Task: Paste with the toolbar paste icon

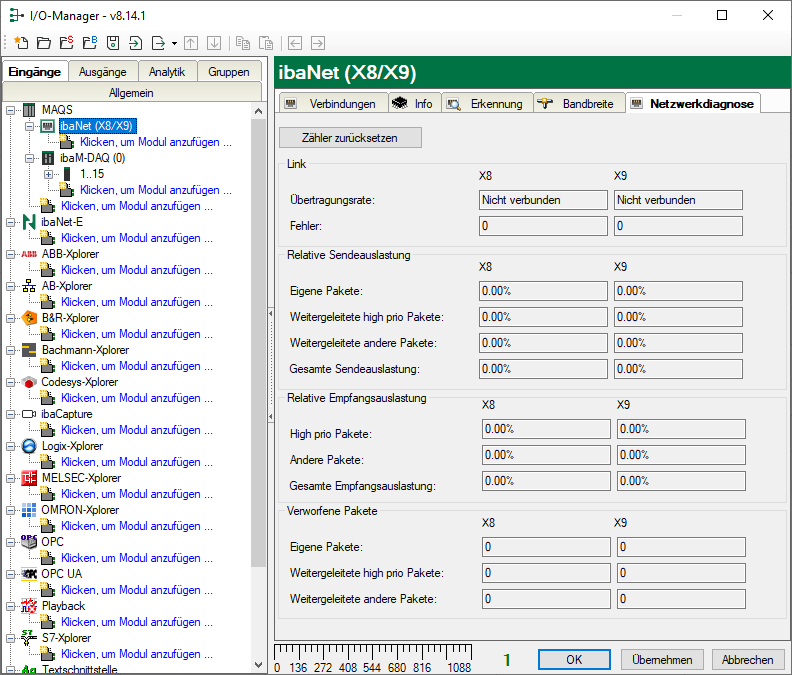Action: 266,43
